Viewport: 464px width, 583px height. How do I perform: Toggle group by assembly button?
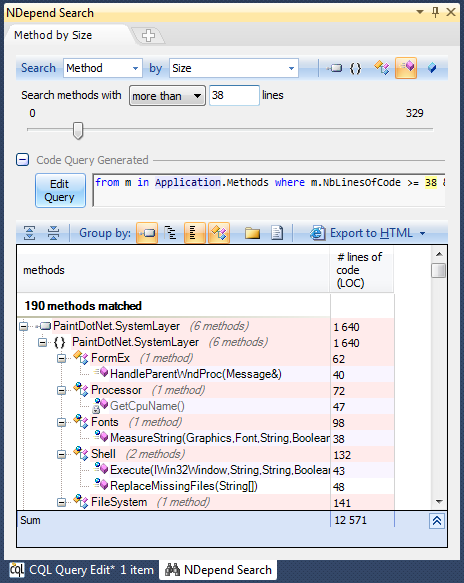pos(147,233)
